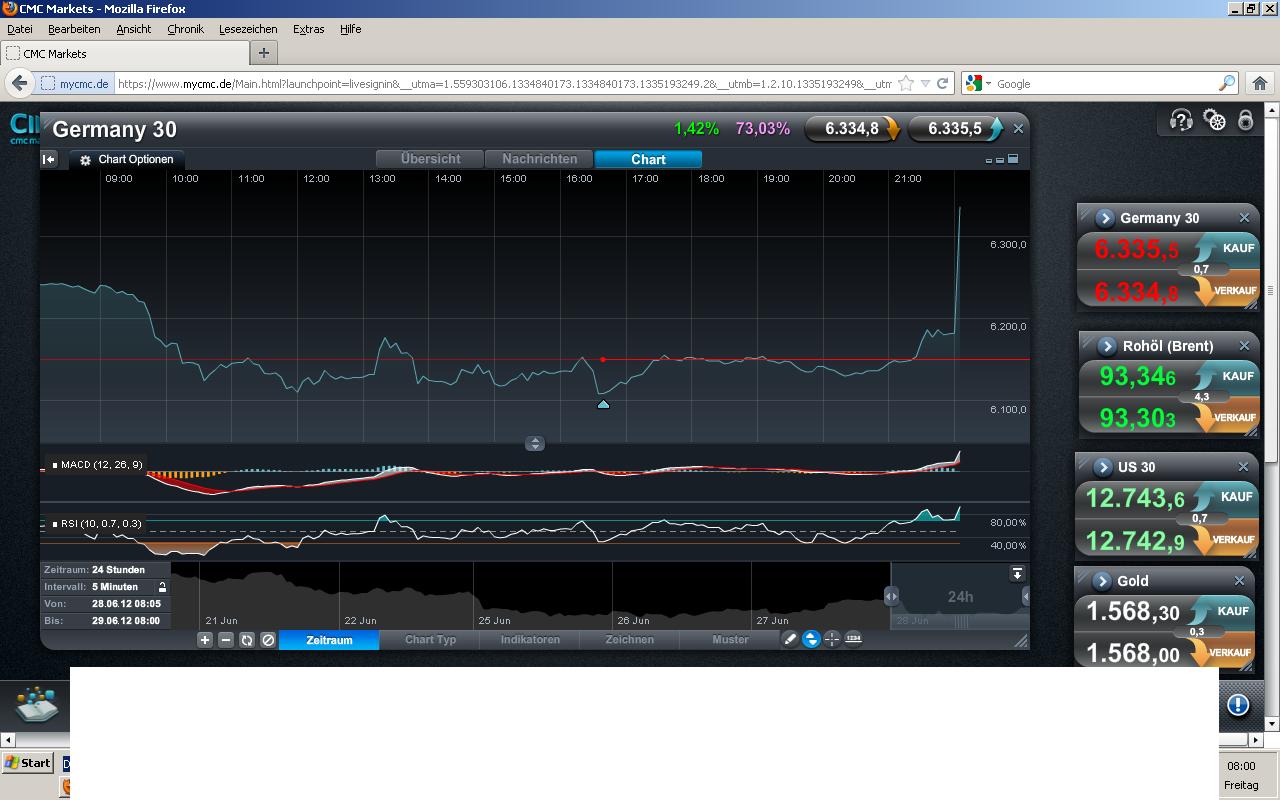Image resolution: width=1280 pixels, height=800 pixels.
Task: Zoom in chart with plus icon
Action: (205, 640)
